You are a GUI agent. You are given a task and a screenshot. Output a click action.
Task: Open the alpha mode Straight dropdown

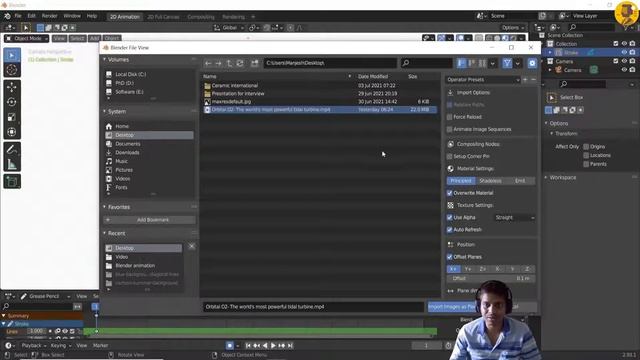coord(514,218)
